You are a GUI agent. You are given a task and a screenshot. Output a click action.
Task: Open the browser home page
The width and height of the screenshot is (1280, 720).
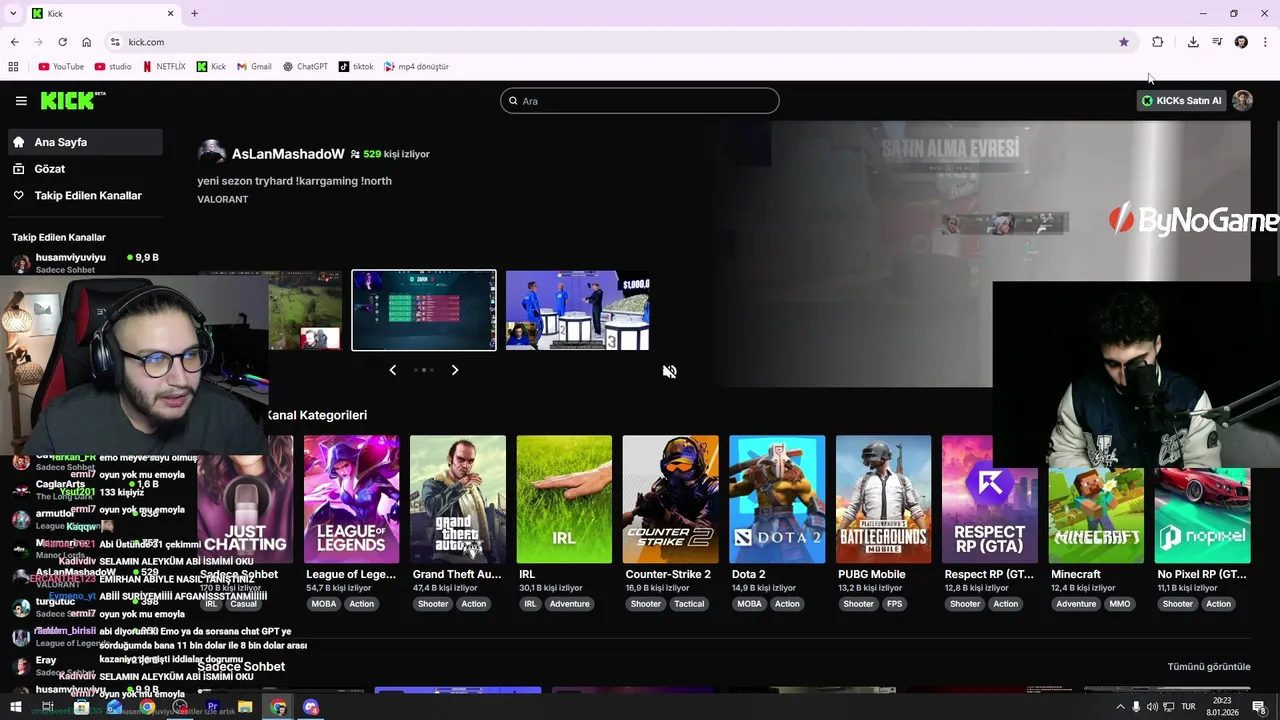[87, 42]
